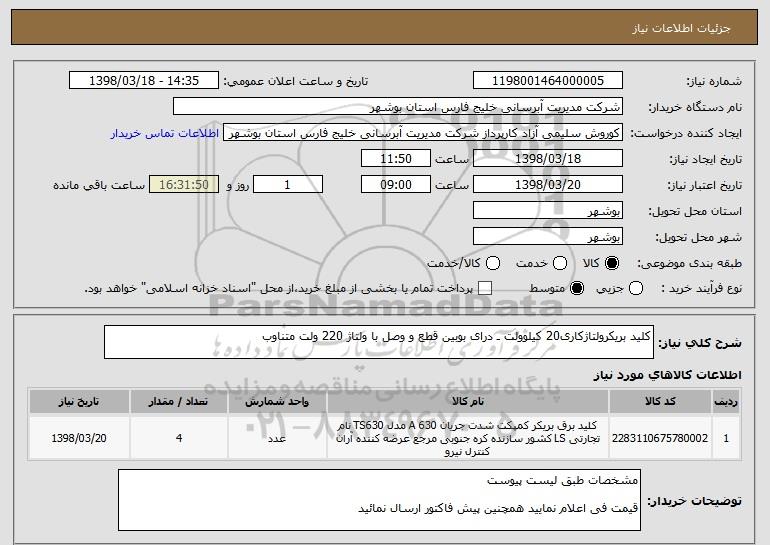
Task: Open the buyer contact information link
Action: point(165,134)
